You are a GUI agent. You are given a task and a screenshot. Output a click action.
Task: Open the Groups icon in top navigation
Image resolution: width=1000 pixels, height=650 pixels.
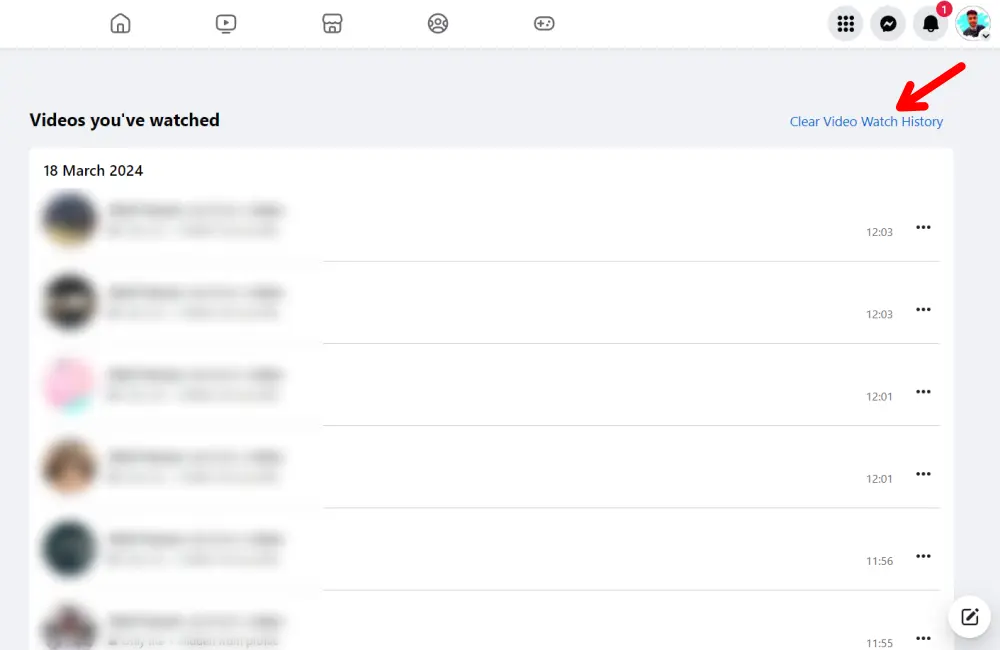point(438,23)
